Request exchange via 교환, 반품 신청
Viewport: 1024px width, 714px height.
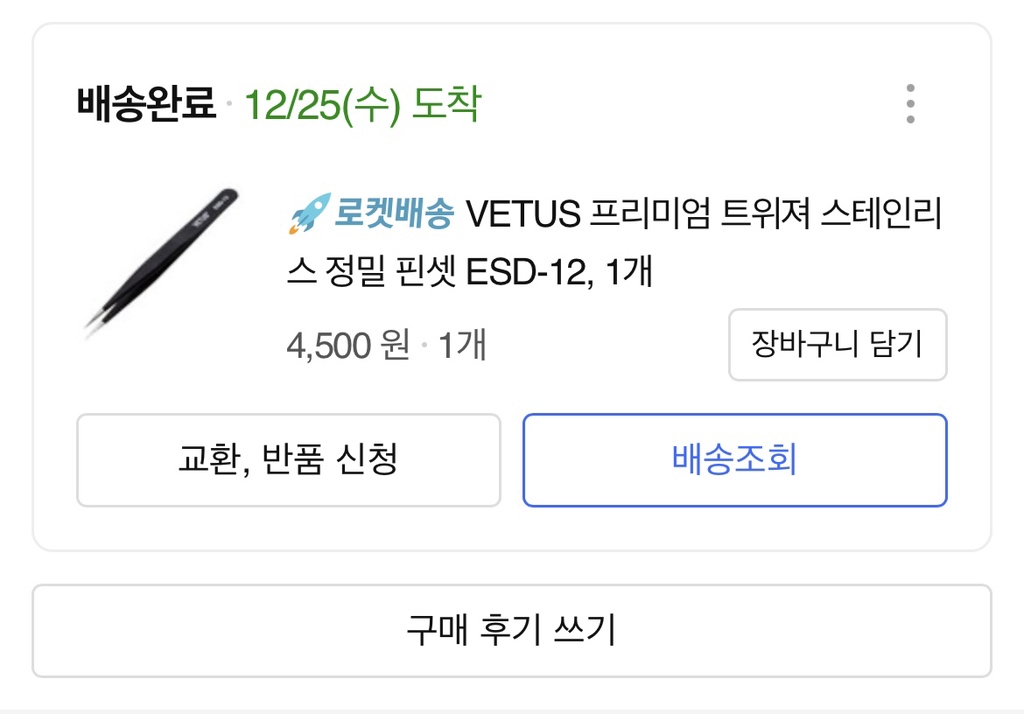(x=288, y=460)
